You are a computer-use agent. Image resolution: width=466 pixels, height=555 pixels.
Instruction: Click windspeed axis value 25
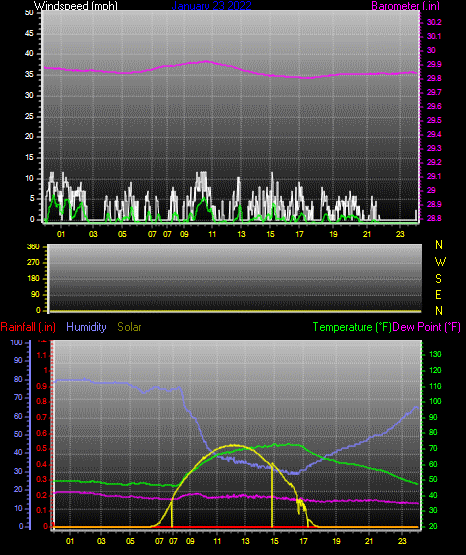[29, 116]
